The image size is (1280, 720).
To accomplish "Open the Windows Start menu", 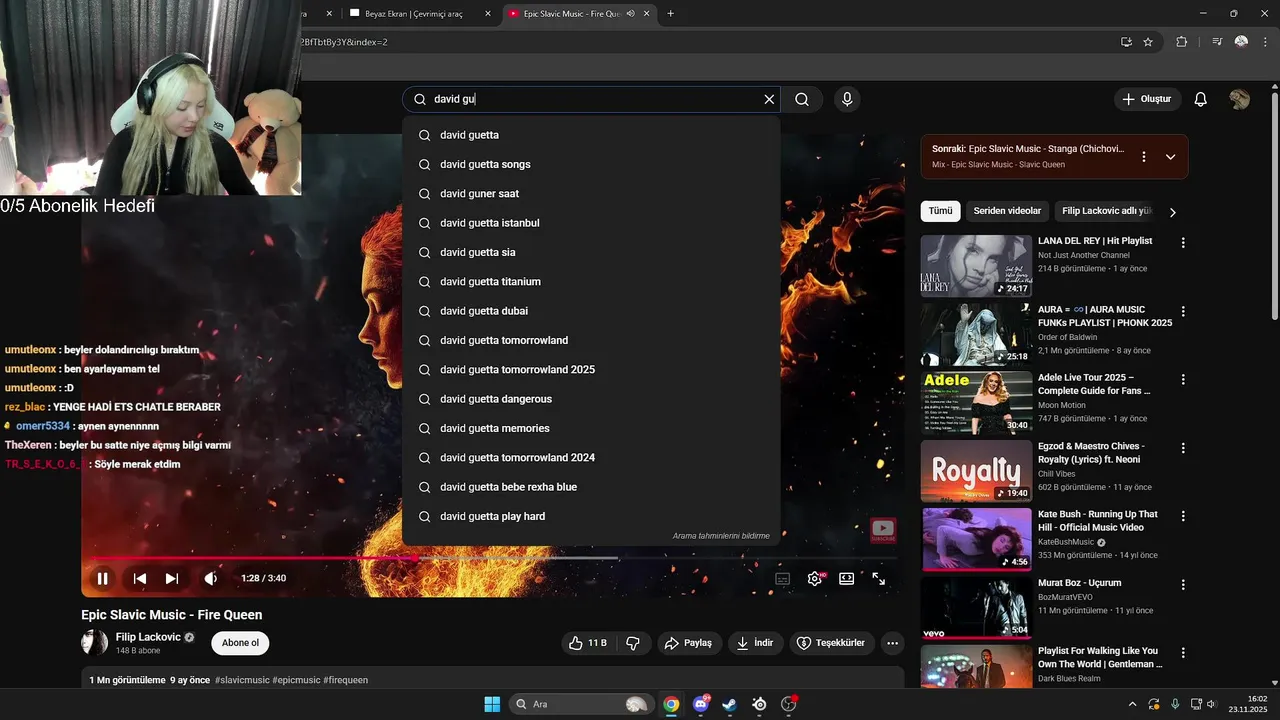I will click(492, 704).
